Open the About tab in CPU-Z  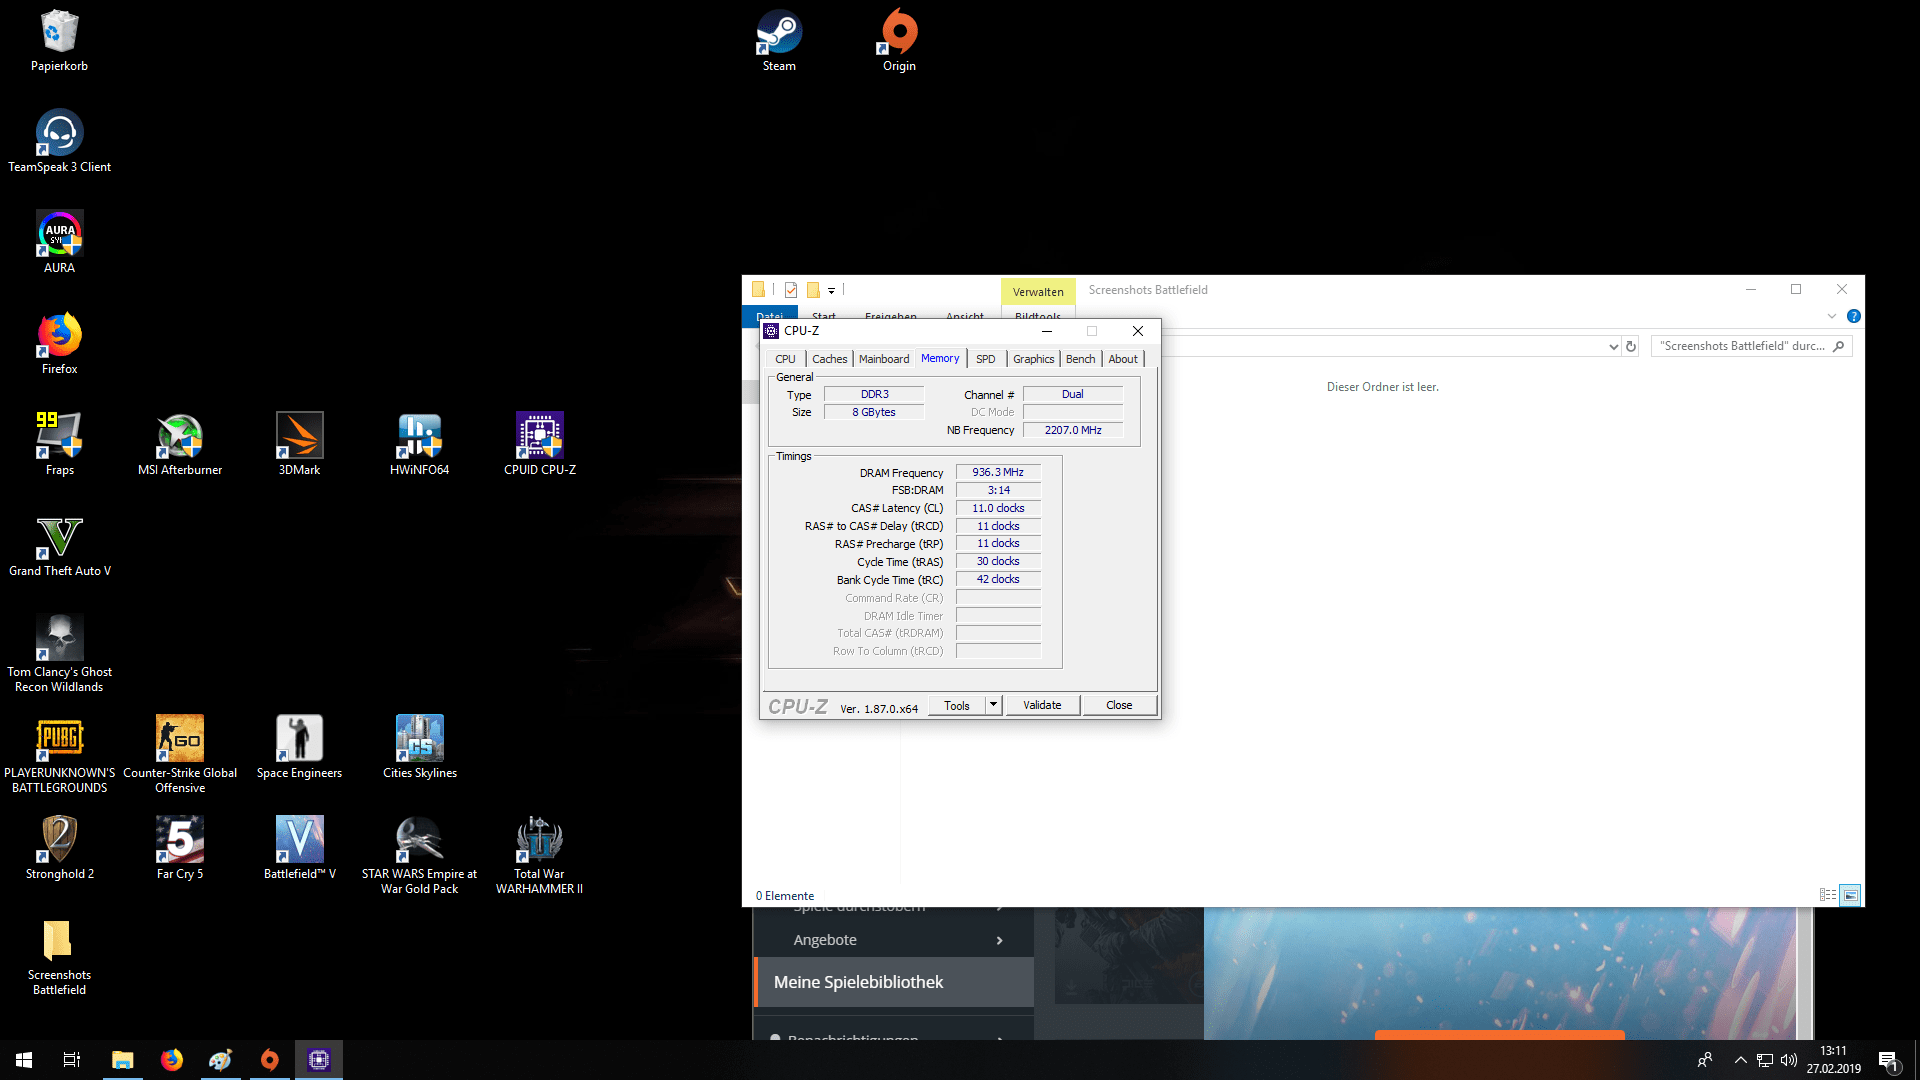click(x=1122, y=359)
